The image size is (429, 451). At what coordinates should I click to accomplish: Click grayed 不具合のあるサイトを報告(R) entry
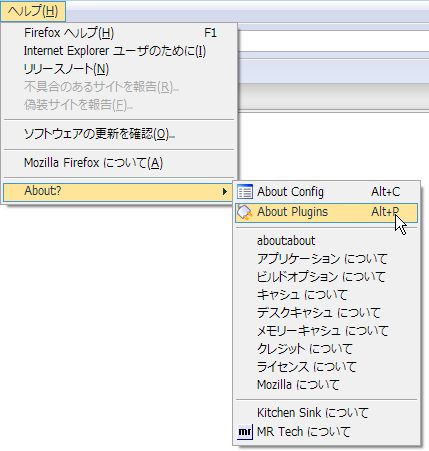[x=119, y=87]
